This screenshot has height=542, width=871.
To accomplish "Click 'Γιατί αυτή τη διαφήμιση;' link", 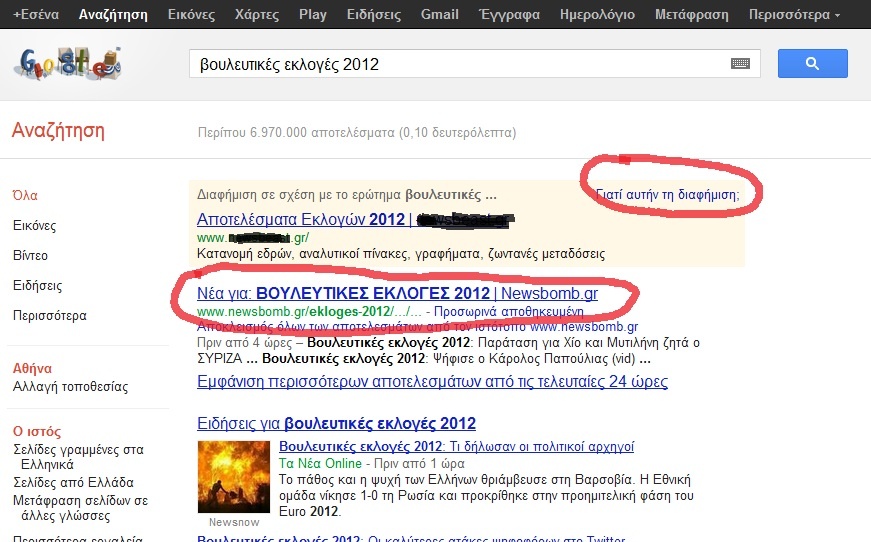I will [667, 194].
